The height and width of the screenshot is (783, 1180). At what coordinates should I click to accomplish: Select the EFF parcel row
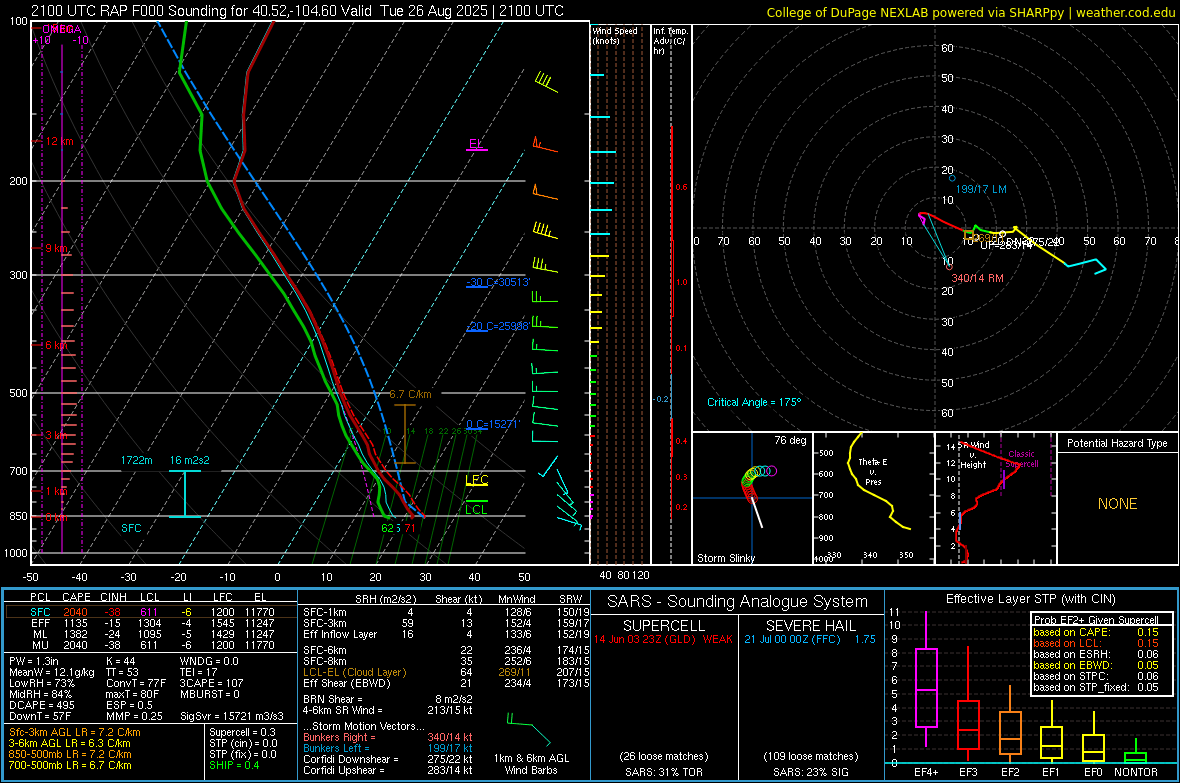click(151, 623)
